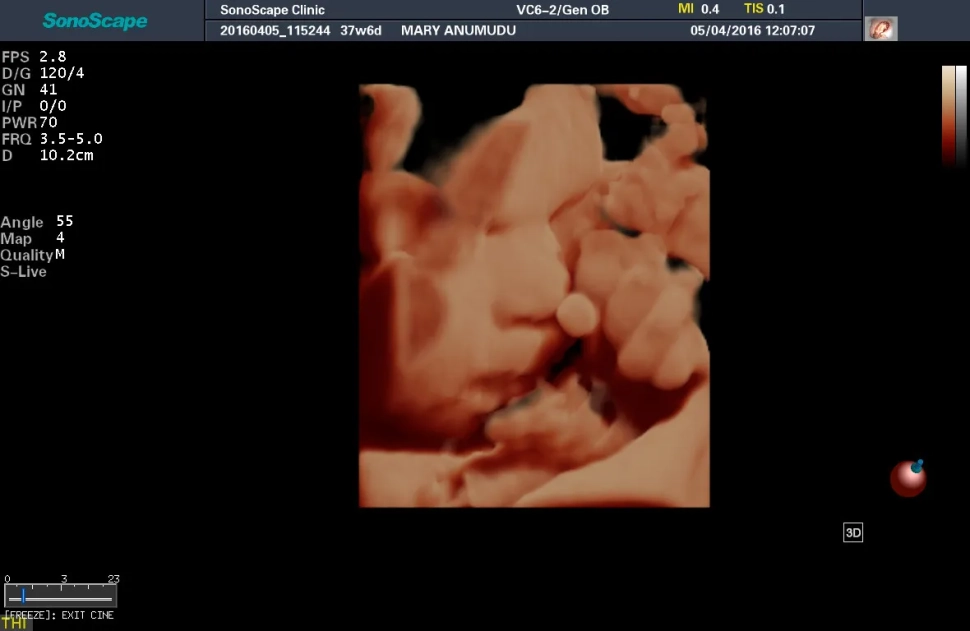Click the Quality M setting
Image resolution: width=970 pixels, height=631 pixels.
[33, 255]
